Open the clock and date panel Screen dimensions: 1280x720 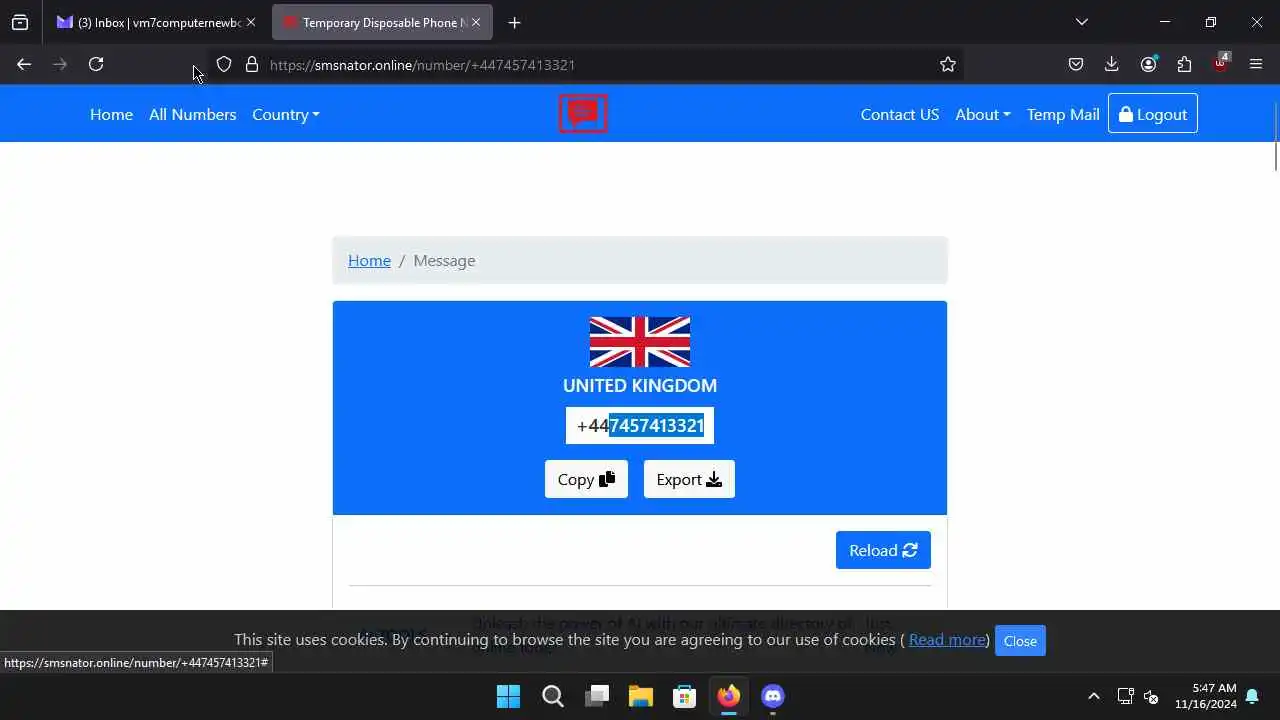pyautogui.click(x=1206, y=696)
